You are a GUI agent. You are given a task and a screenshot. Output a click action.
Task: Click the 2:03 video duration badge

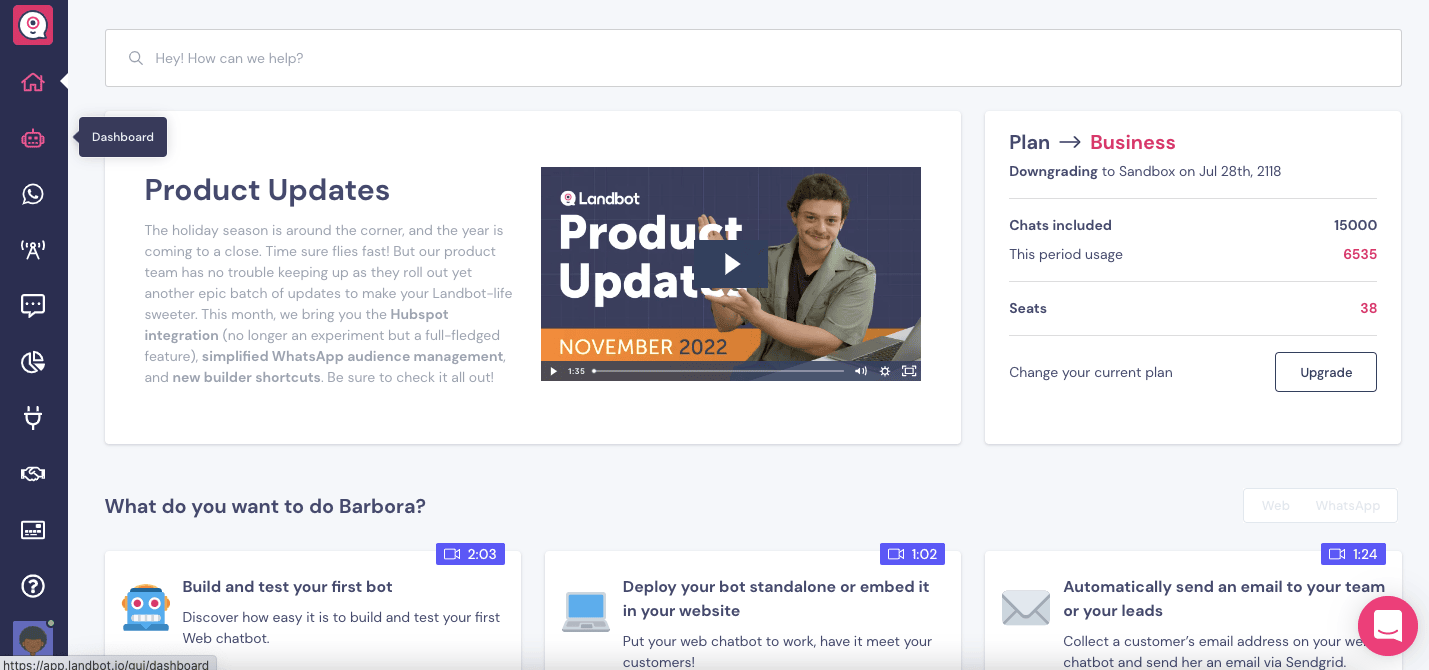click(470, 554)
